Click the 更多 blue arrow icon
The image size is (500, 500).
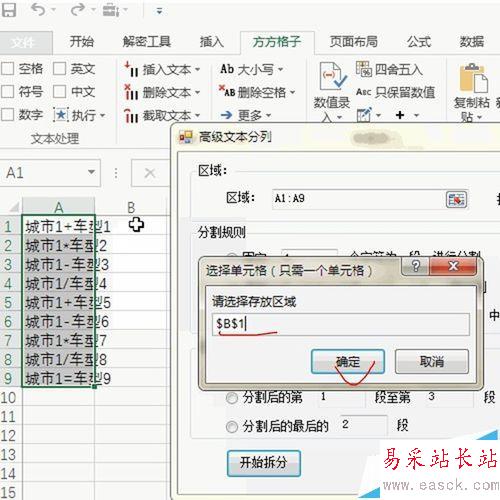pyautogui.click(x=227, y=115)
